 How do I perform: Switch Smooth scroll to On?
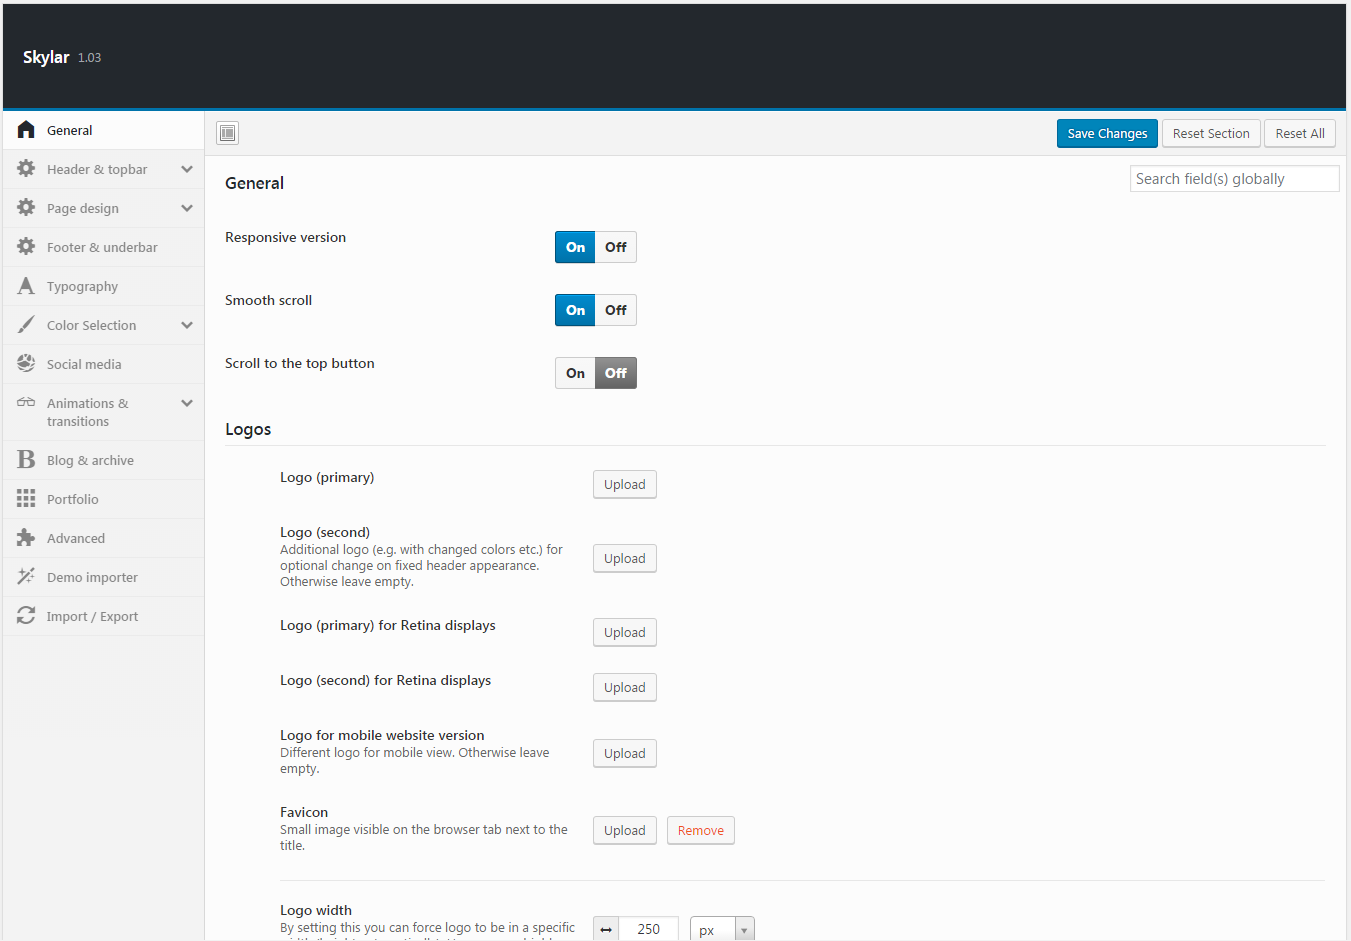click(575, 310)
